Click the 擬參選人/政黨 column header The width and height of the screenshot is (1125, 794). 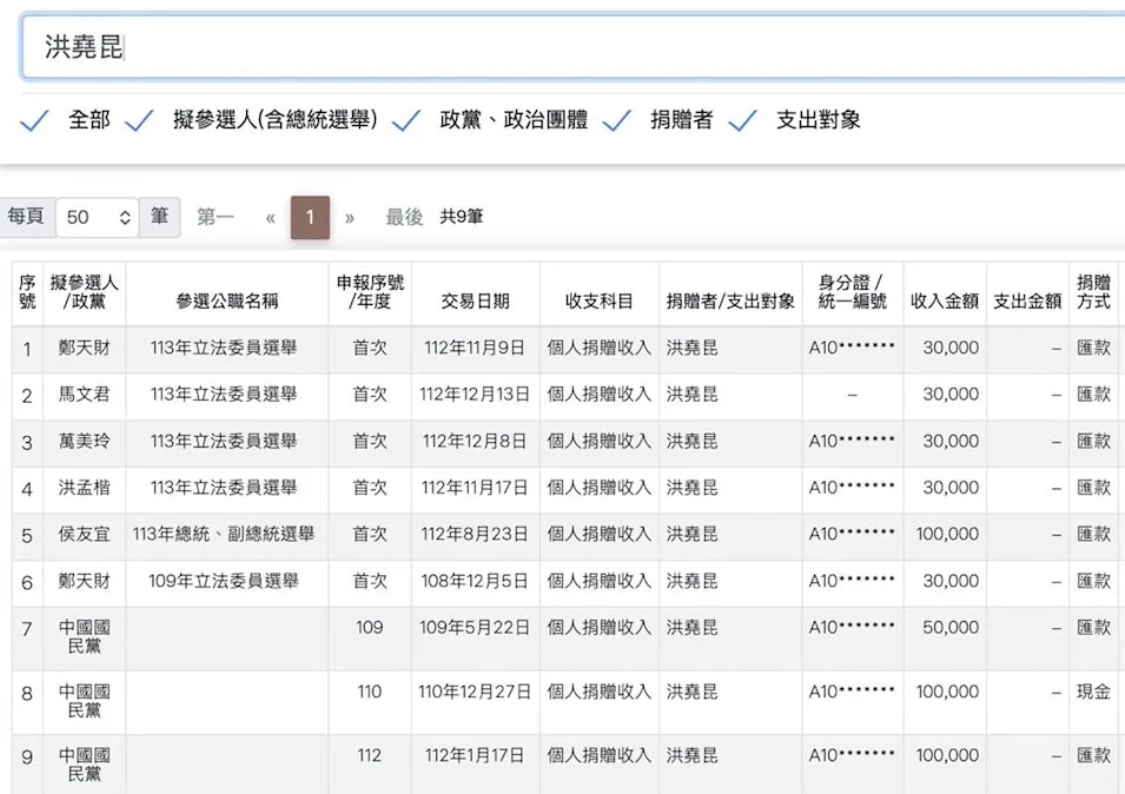(84, 293)
